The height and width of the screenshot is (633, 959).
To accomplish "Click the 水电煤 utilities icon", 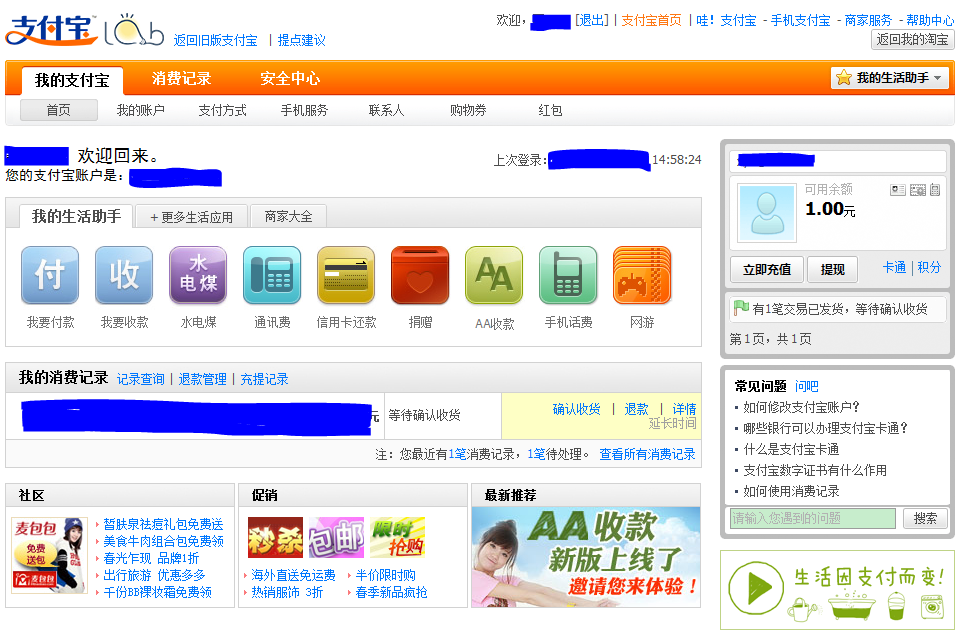I will coord(197,275).
